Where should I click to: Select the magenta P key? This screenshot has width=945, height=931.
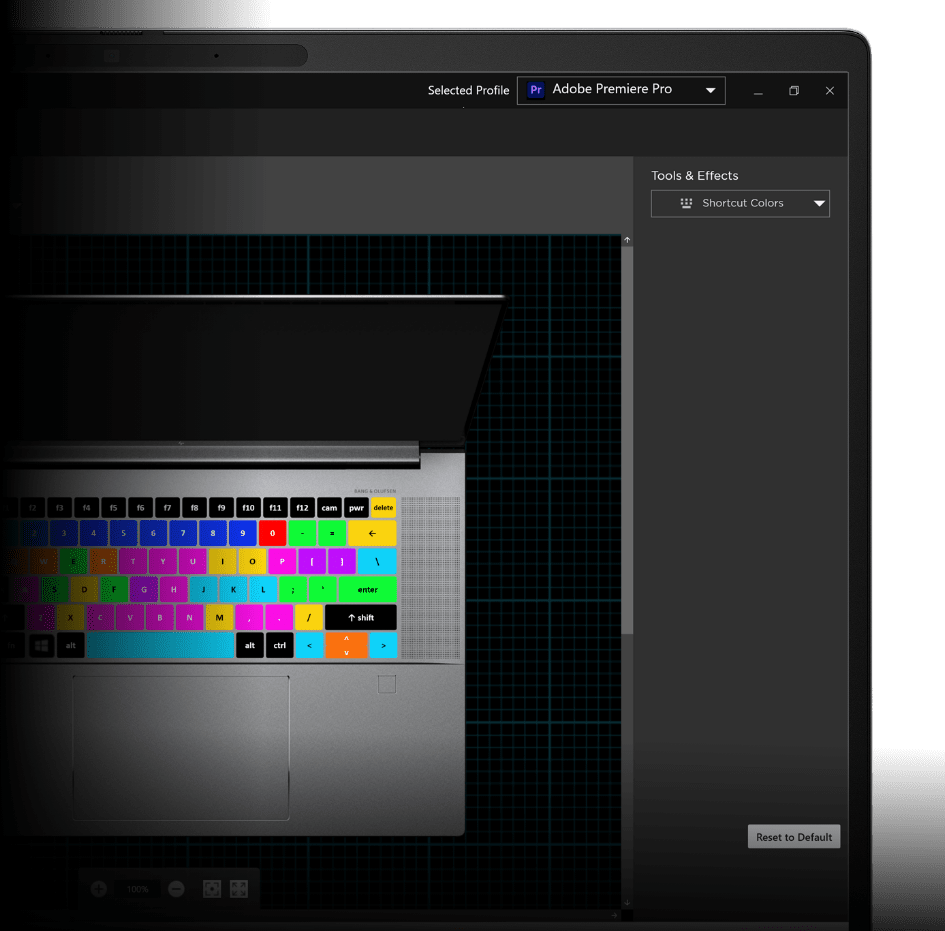(x=282, y=562)
